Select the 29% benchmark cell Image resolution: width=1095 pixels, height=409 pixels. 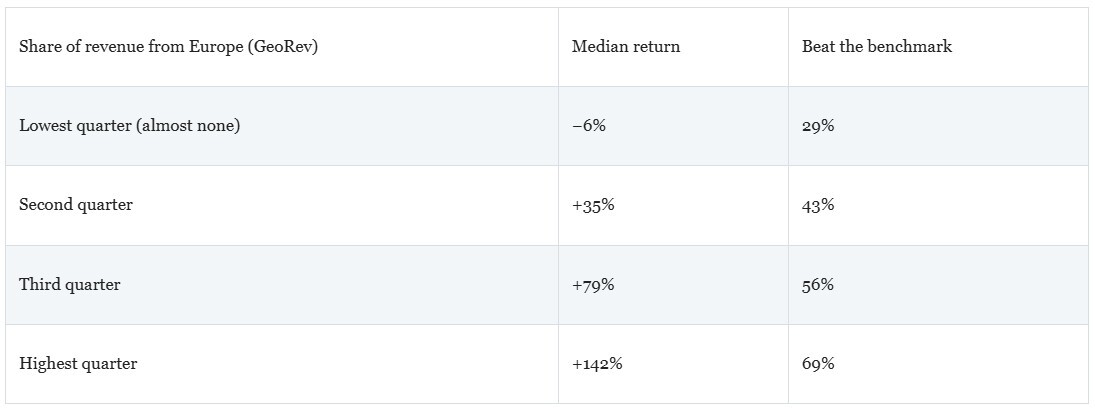818,126
